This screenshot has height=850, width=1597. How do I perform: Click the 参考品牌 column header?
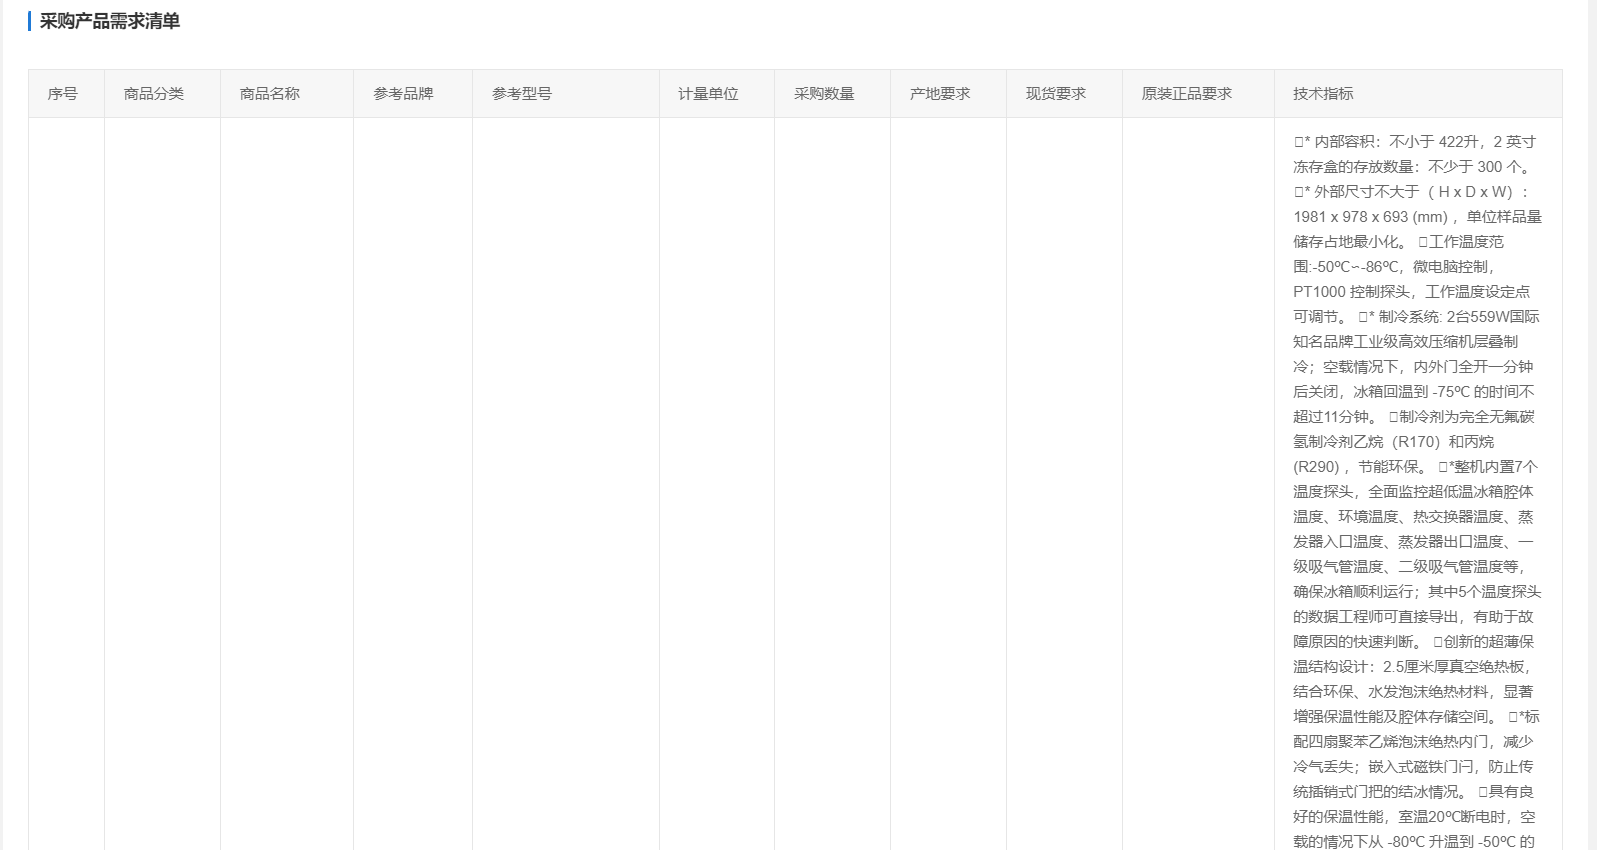(403, 94)
